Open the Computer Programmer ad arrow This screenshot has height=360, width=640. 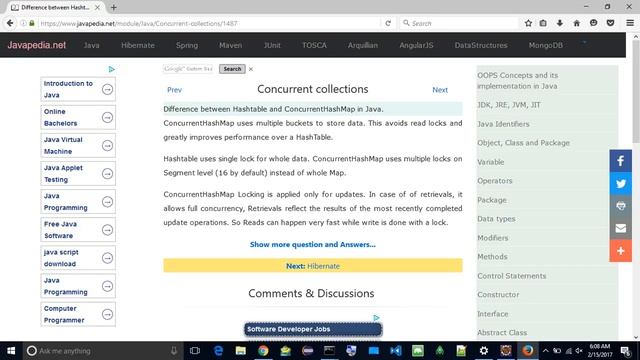[107, 314]
